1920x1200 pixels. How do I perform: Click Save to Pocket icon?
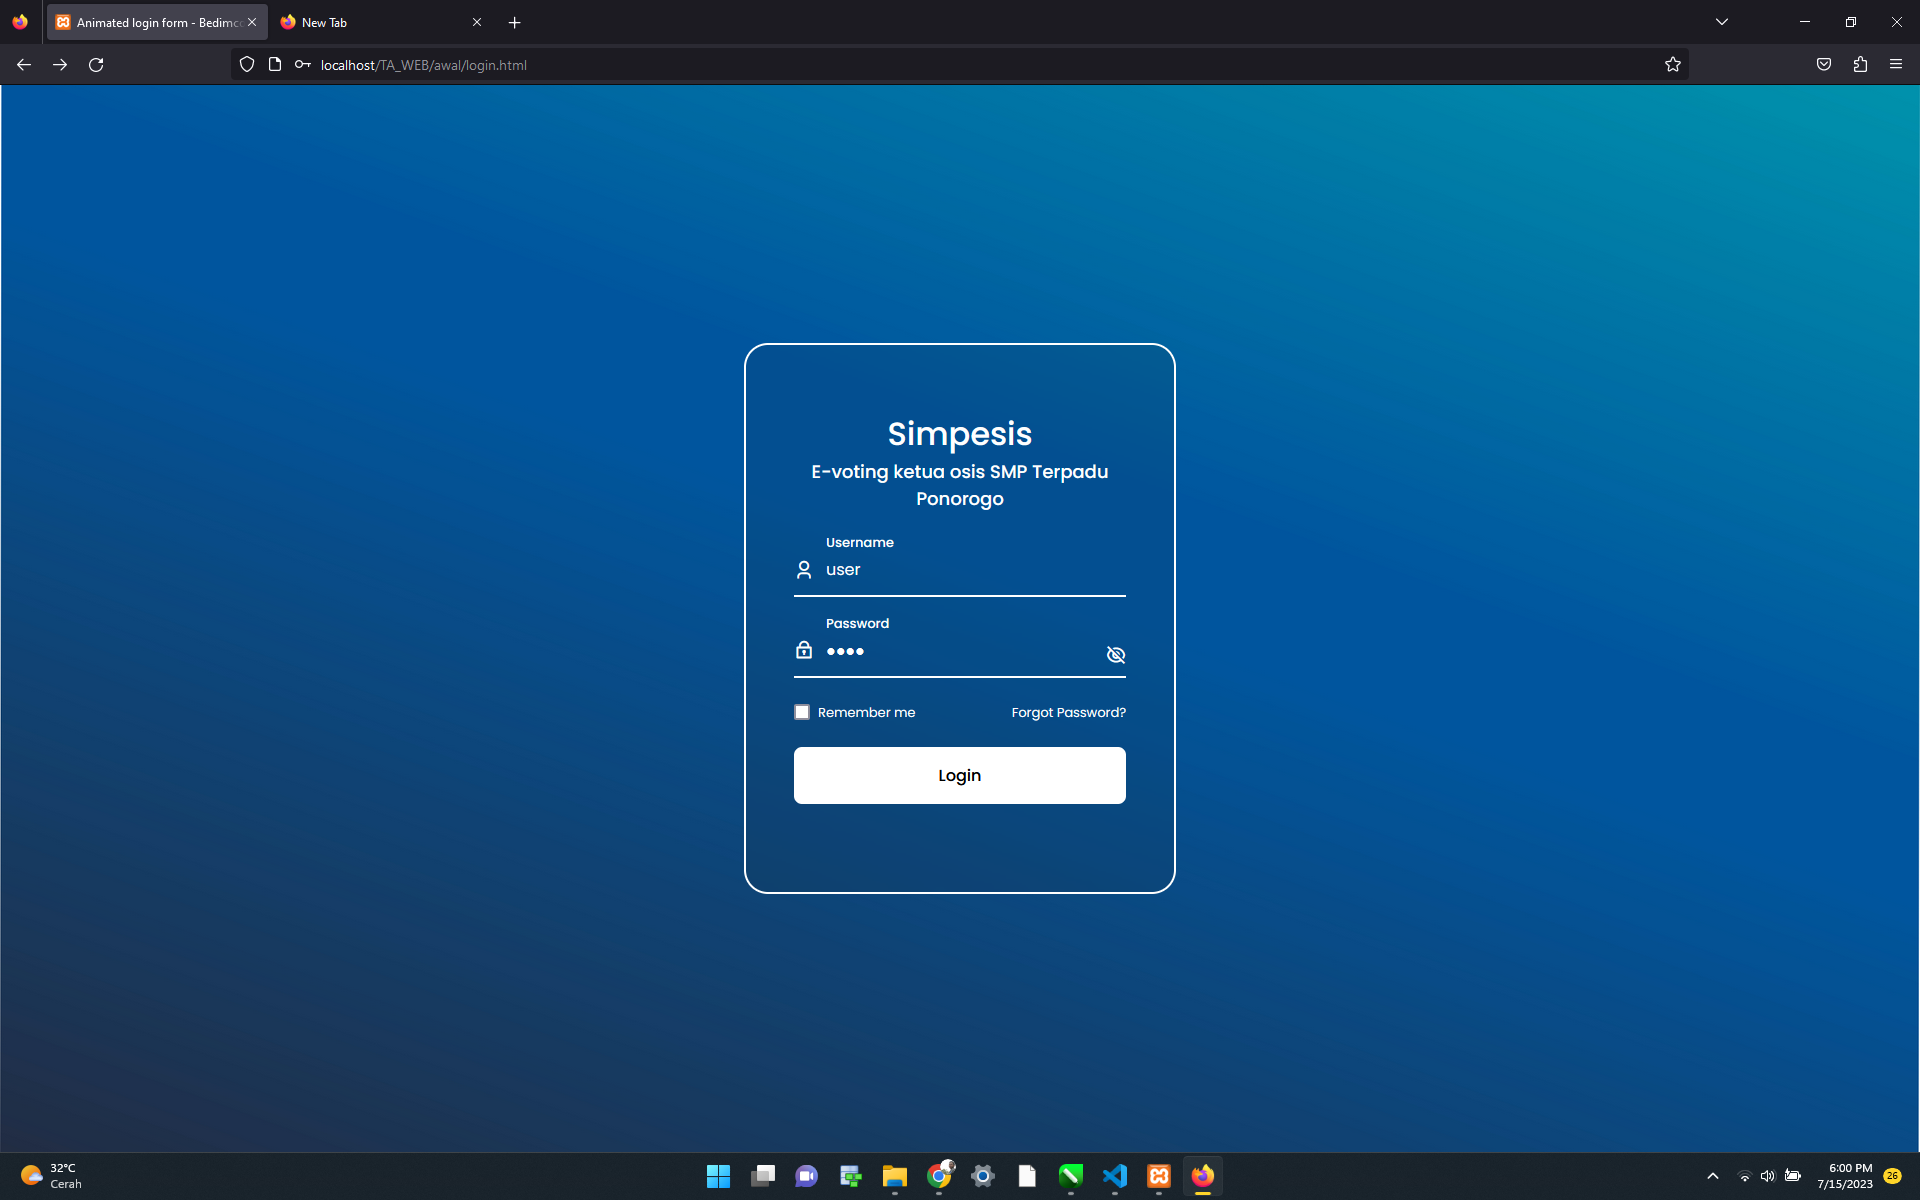click(1824, 65)
